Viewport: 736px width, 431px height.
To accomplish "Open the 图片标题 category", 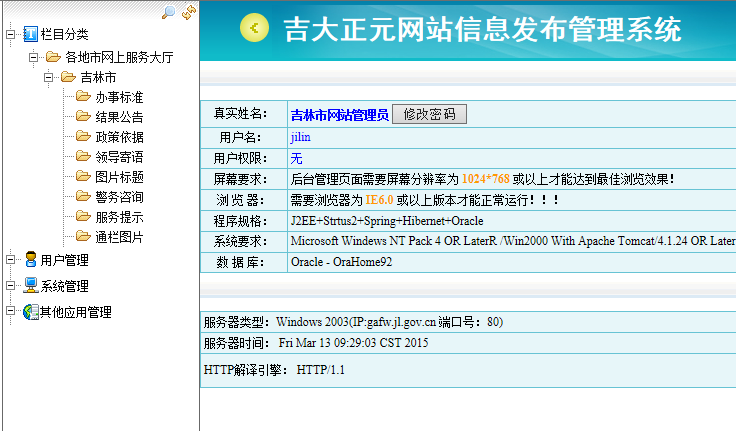I will tap(119, 177).
